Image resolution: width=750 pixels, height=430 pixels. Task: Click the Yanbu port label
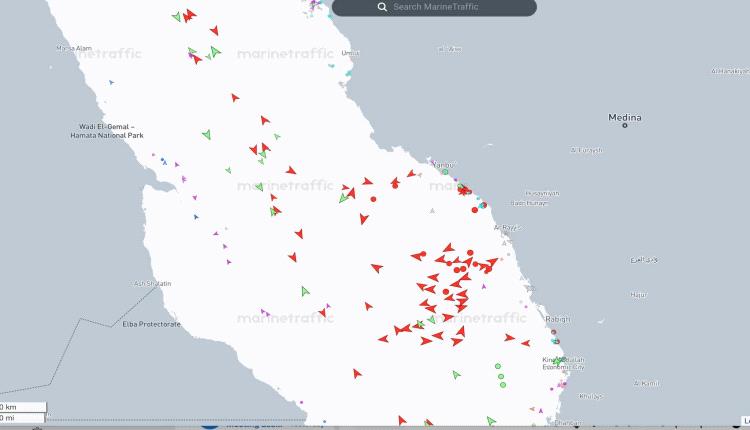(443, 164)
